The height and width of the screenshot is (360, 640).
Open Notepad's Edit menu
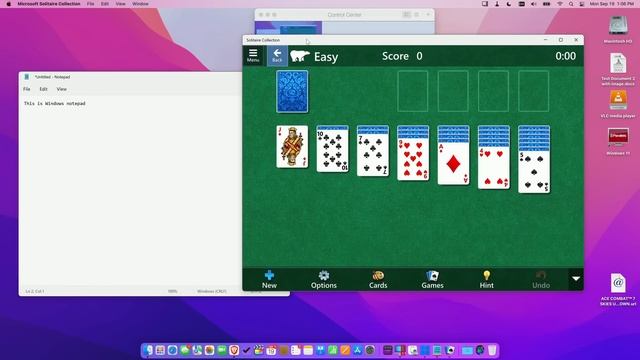[44, 89]
